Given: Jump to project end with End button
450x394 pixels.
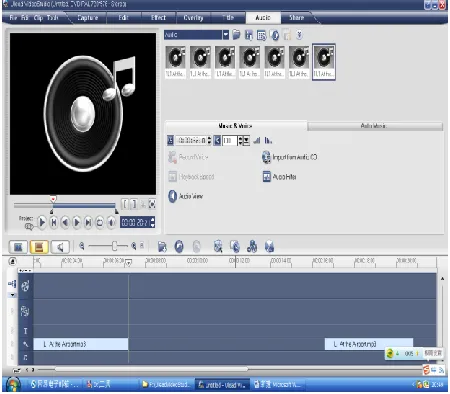Looking at the screenshot, I should pyautogui.click(x=88, y=222).
